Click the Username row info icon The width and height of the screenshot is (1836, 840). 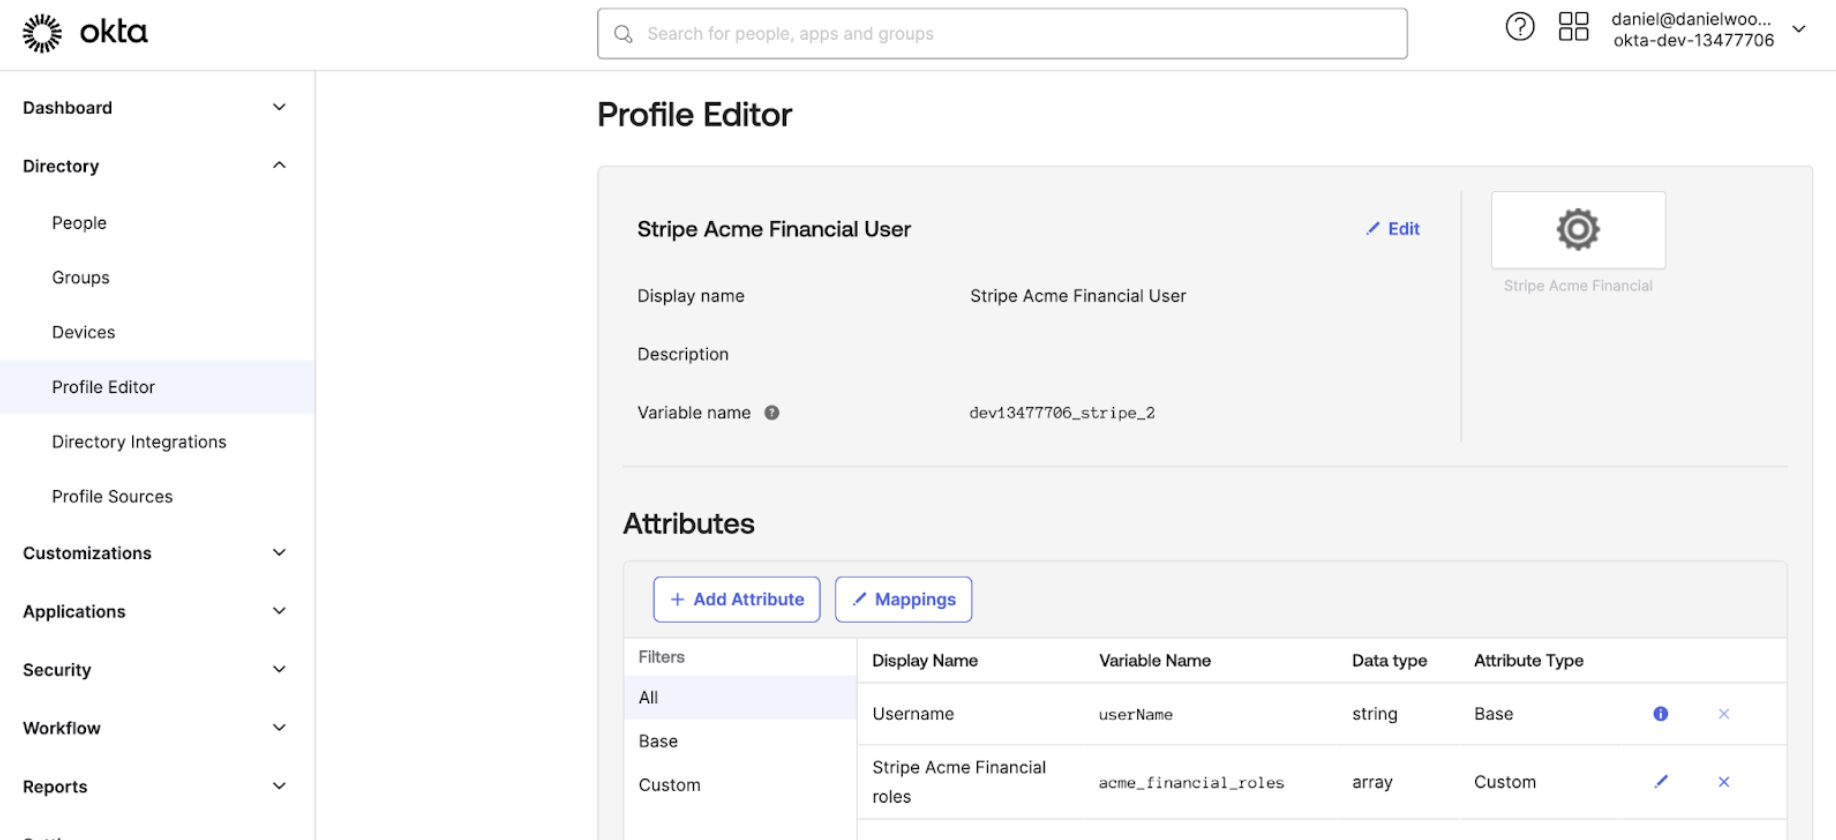click(1660, 714)
